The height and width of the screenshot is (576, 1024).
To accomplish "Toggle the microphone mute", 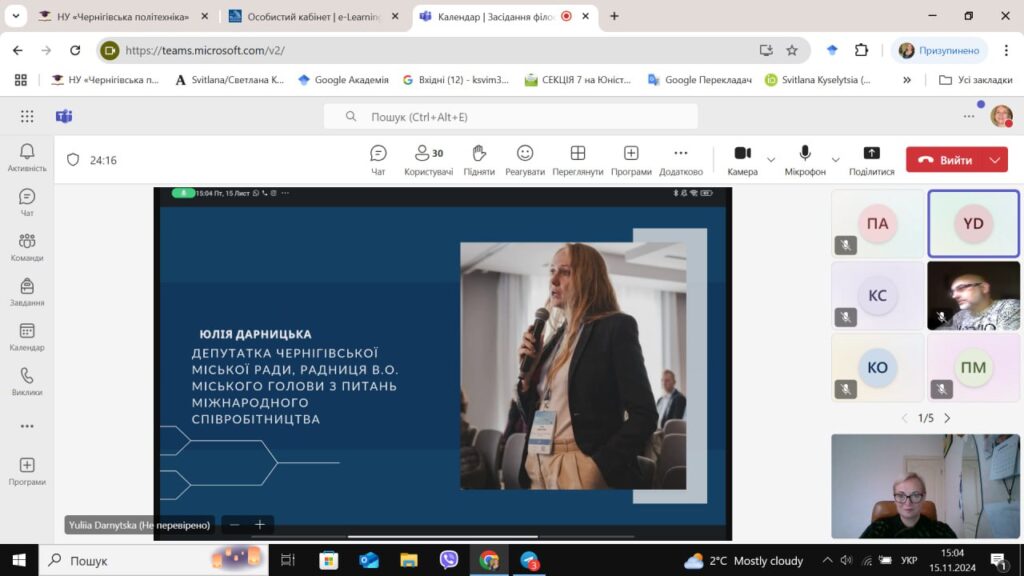I will point(805,159).
